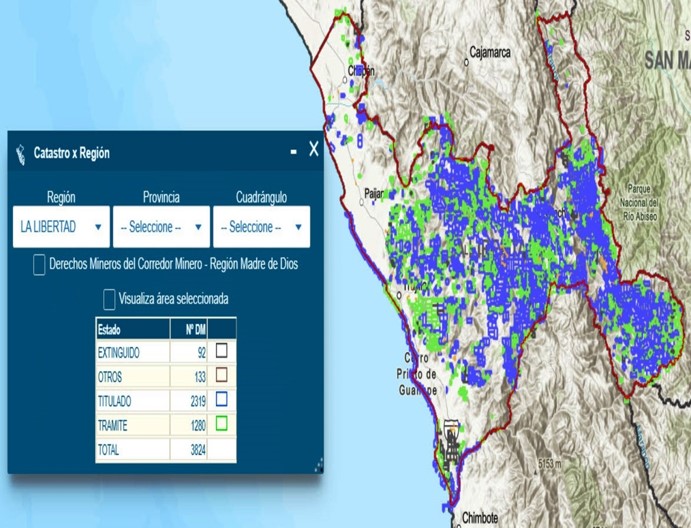691x528 pixels.
Task: Click the pickaxe icon in the panel title
Action: (20, 154)
